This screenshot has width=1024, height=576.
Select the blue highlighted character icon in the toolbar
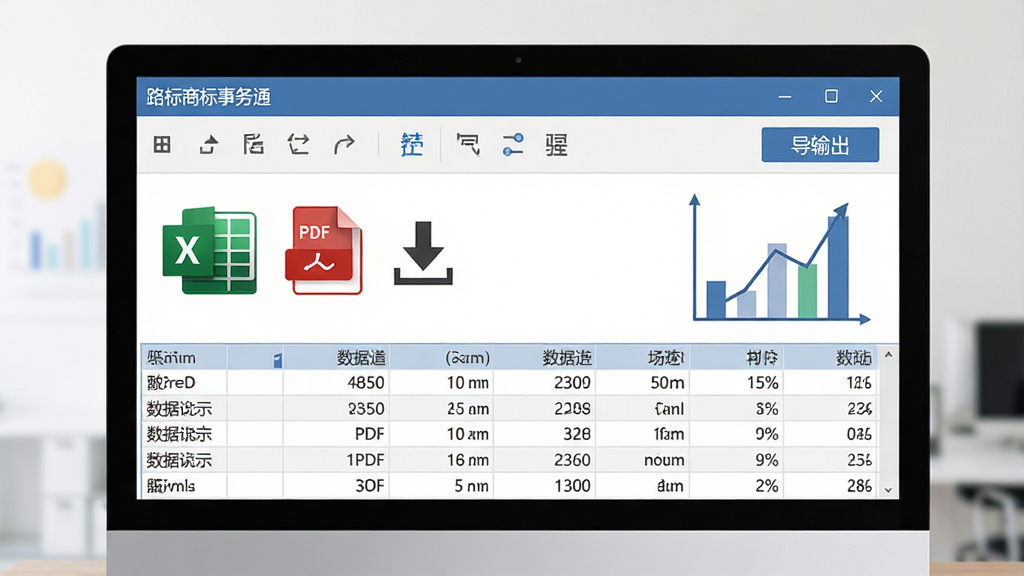click(412, 144)
